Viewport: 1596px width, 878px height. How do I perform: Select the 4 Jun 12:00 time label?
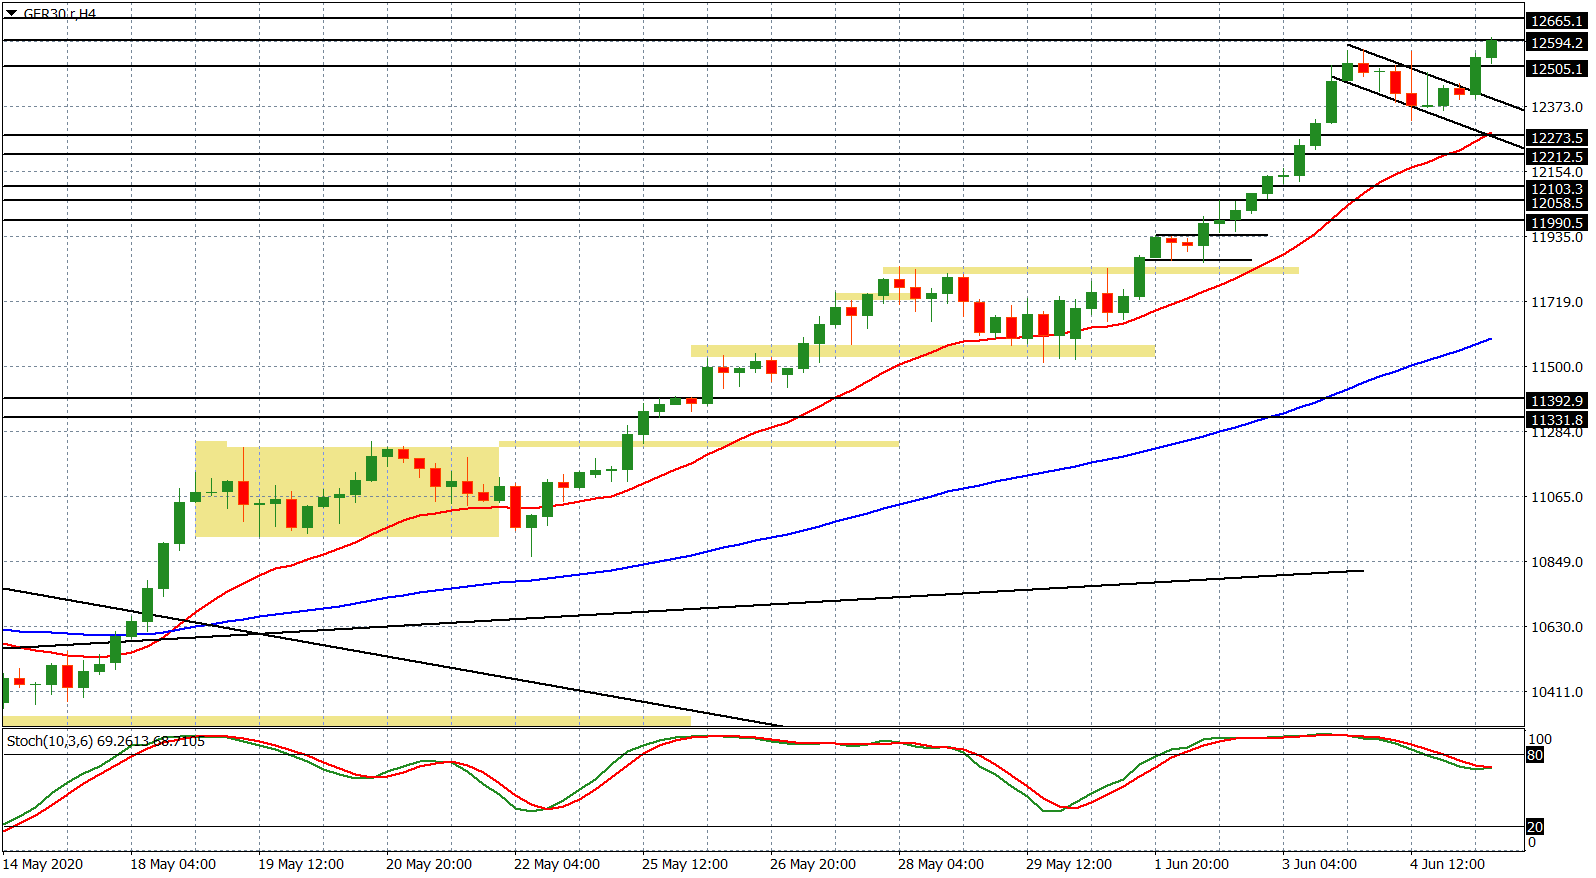pos(1448,864)
